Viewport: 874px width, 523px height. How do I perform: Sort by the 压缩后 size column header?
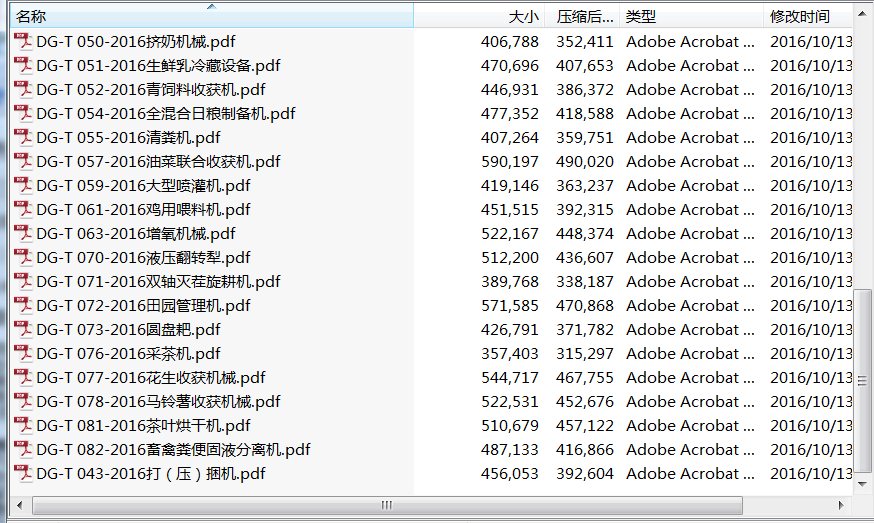click(x=585, y=17)
